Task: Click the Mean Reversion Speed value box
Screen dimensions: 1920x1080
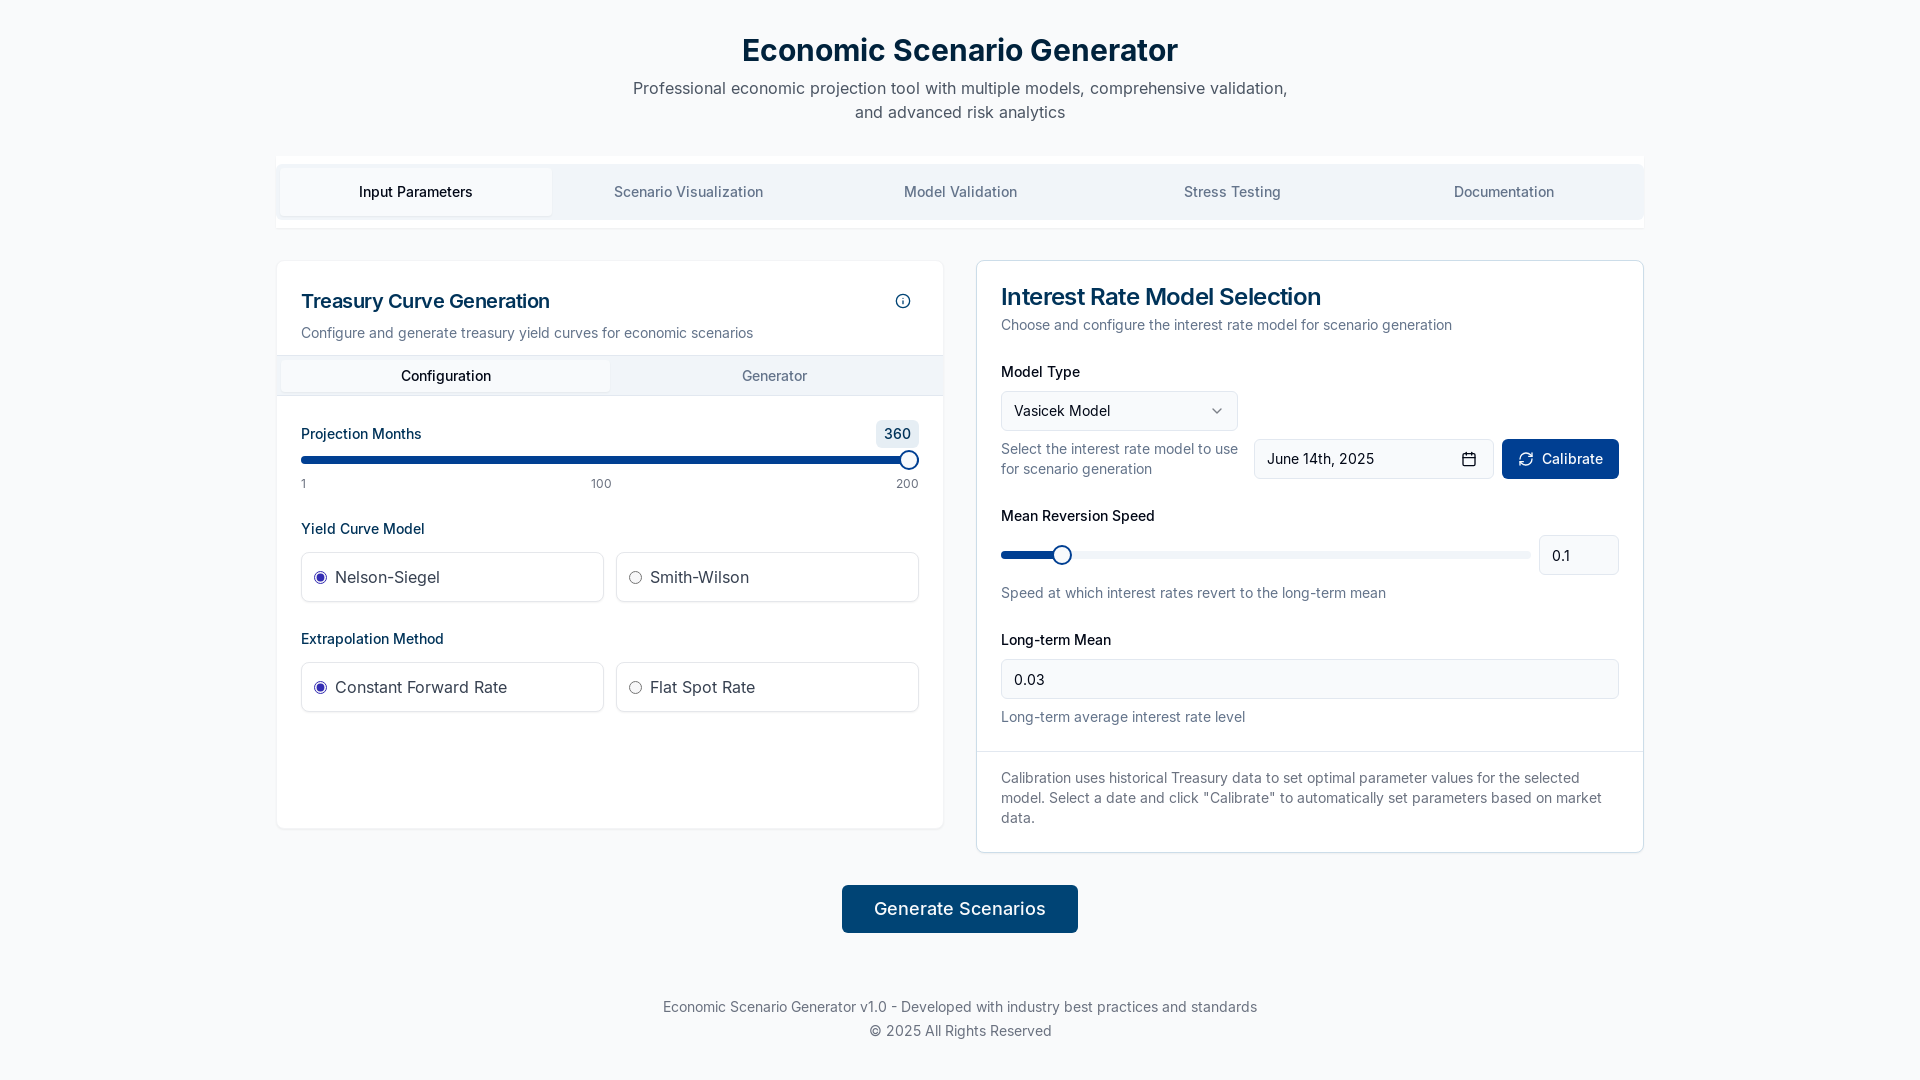Action: pos(1578,555)
